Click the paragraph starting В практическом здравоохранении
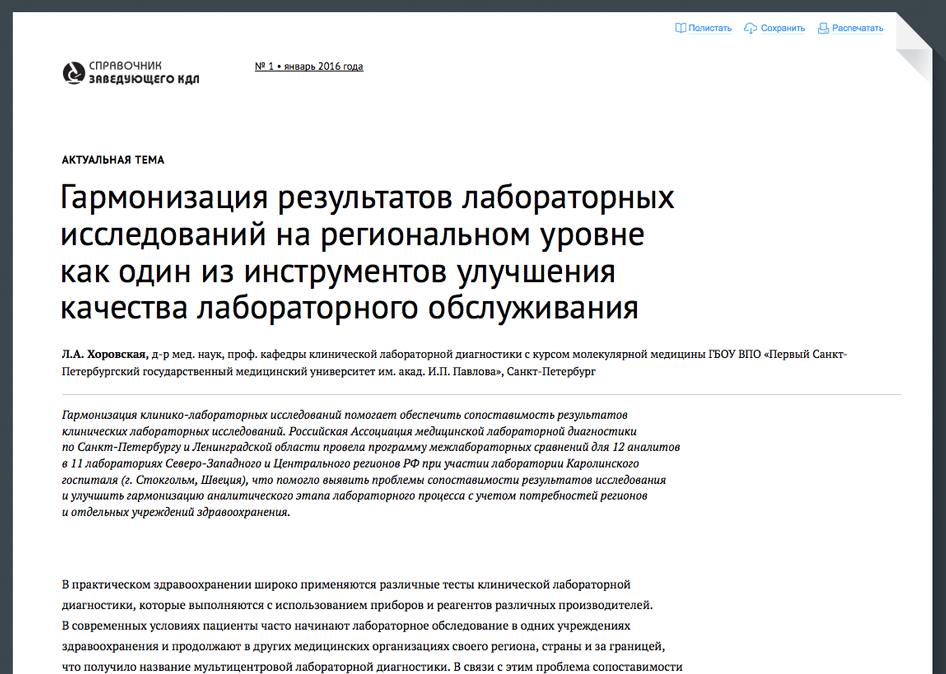 click(x=372, y=626)
